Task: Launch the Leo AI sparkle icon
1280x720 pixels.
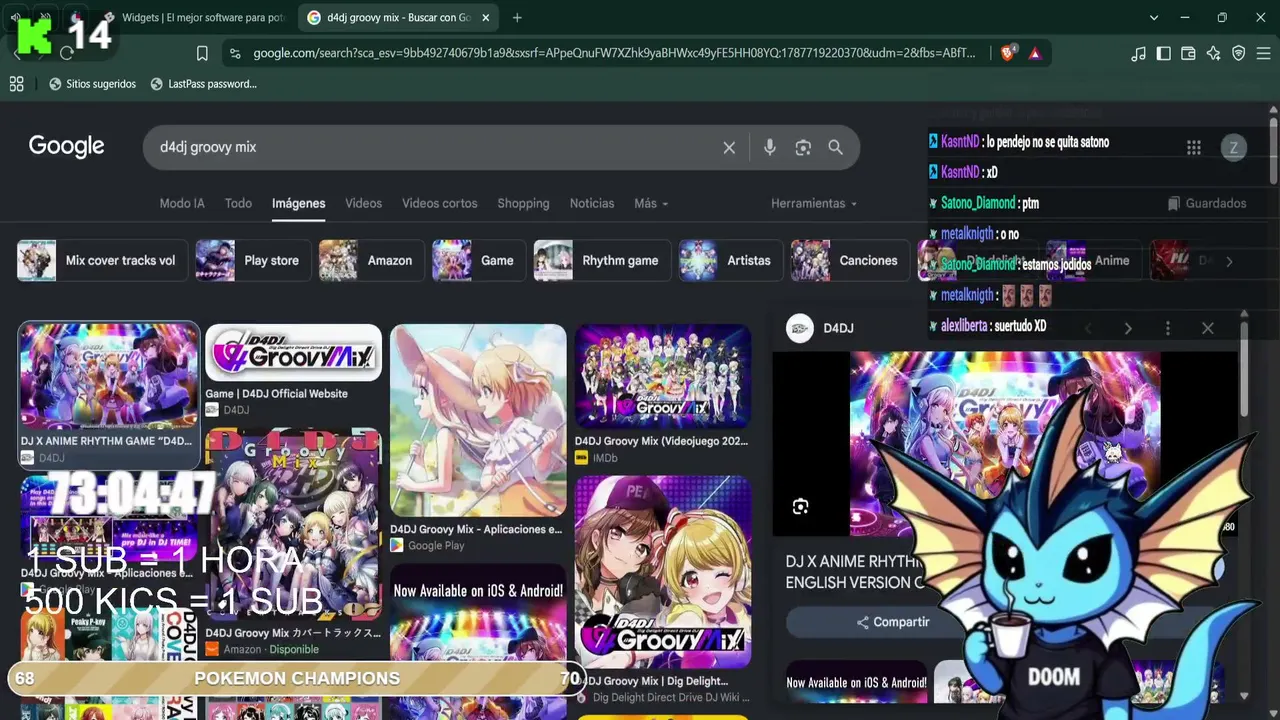Action: point(1213,54)
